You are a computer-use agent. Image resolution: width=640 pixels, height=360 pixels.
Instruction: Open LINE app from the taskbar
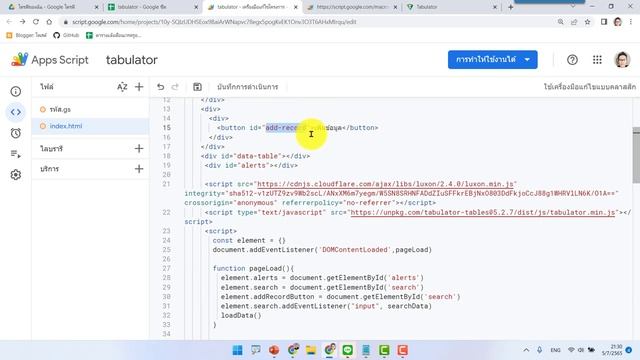[347, 350]
